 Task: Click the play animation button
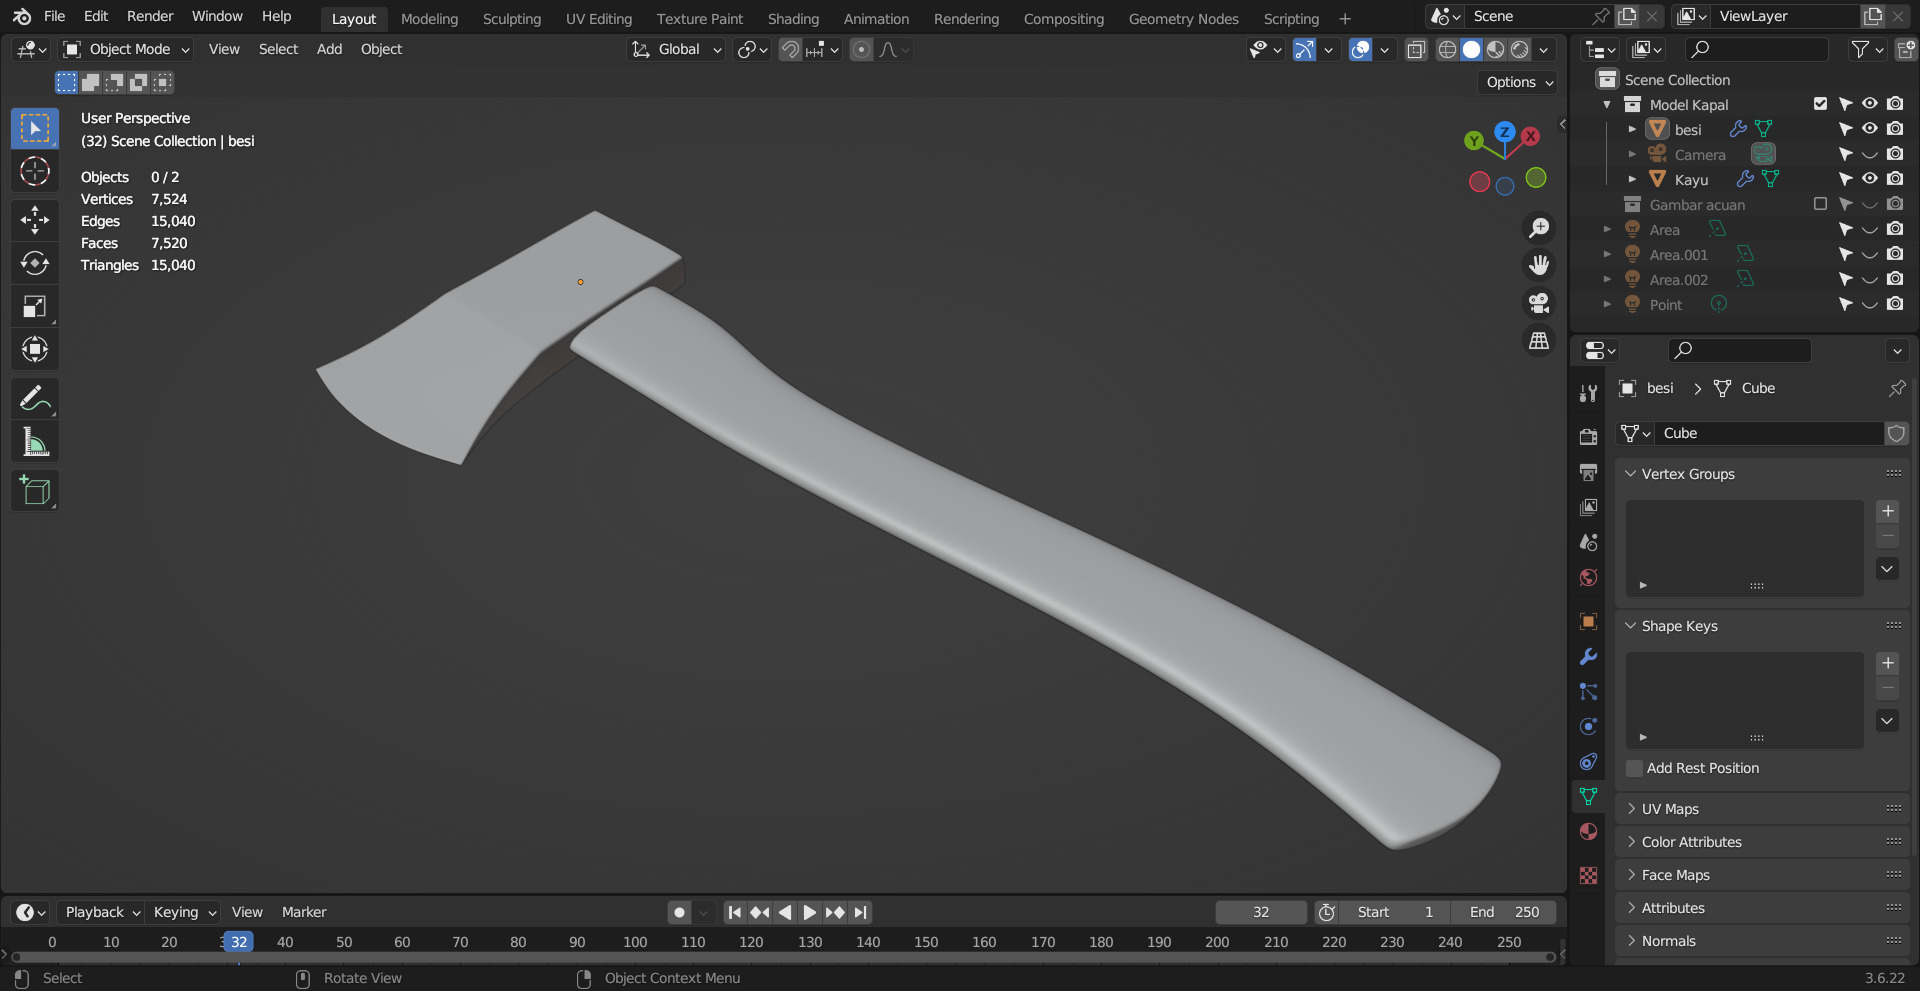(x=810, y=912)
